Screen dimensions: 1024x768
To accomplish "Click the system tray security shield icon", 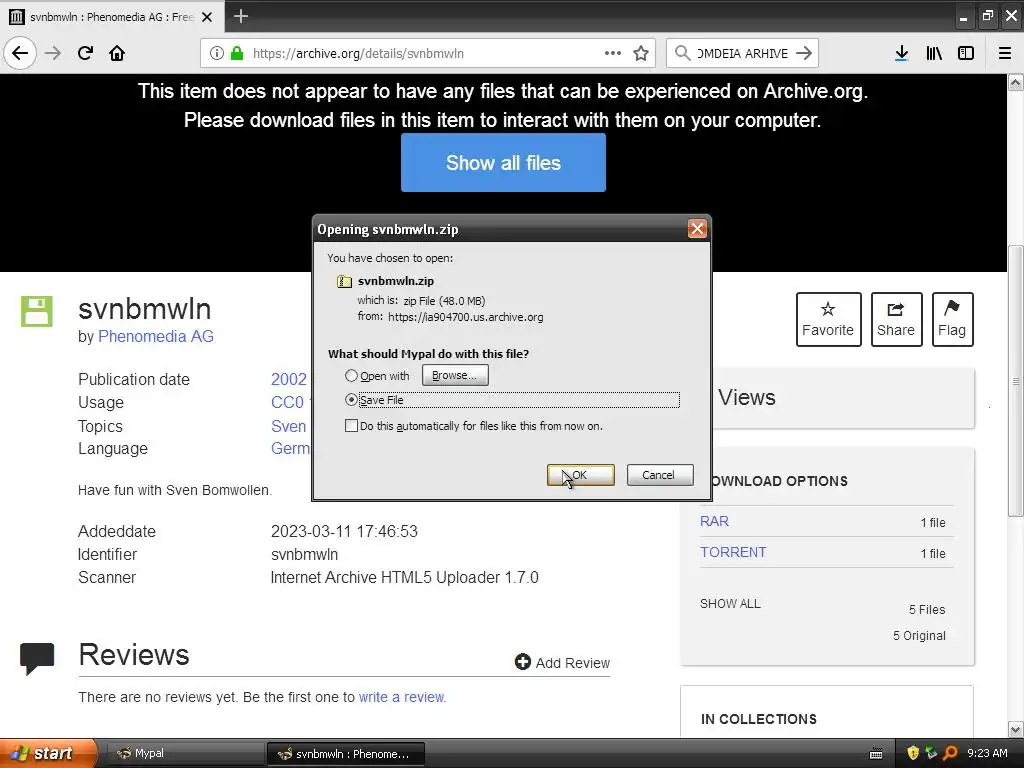I will point(913,753).
